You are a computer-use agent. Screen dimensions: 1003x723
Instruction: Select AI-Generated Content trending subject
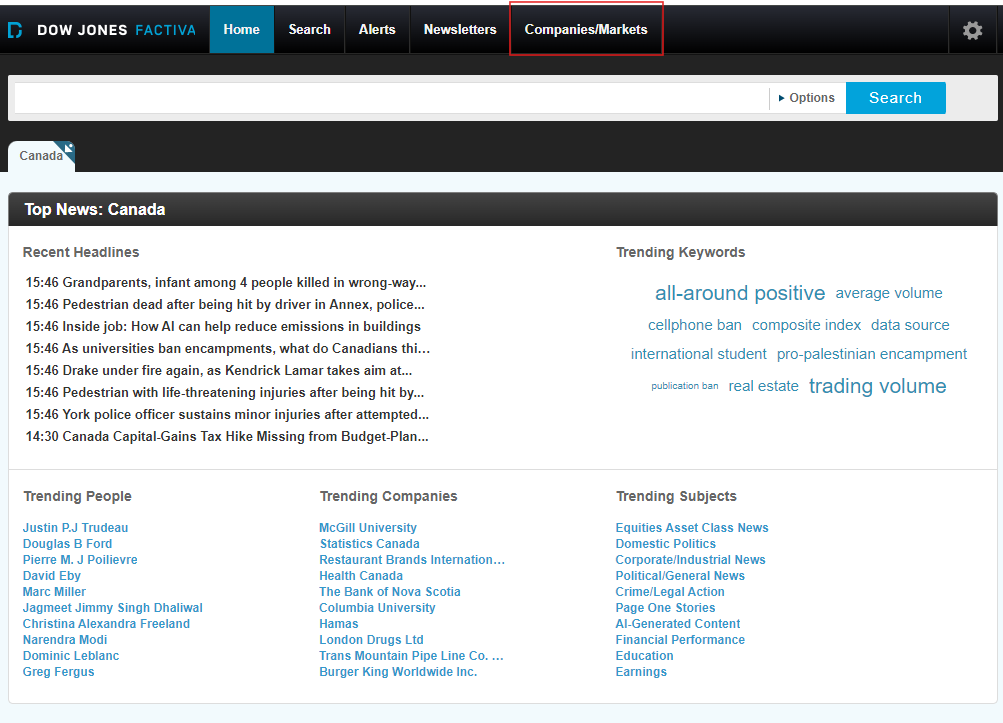(678, 624)
